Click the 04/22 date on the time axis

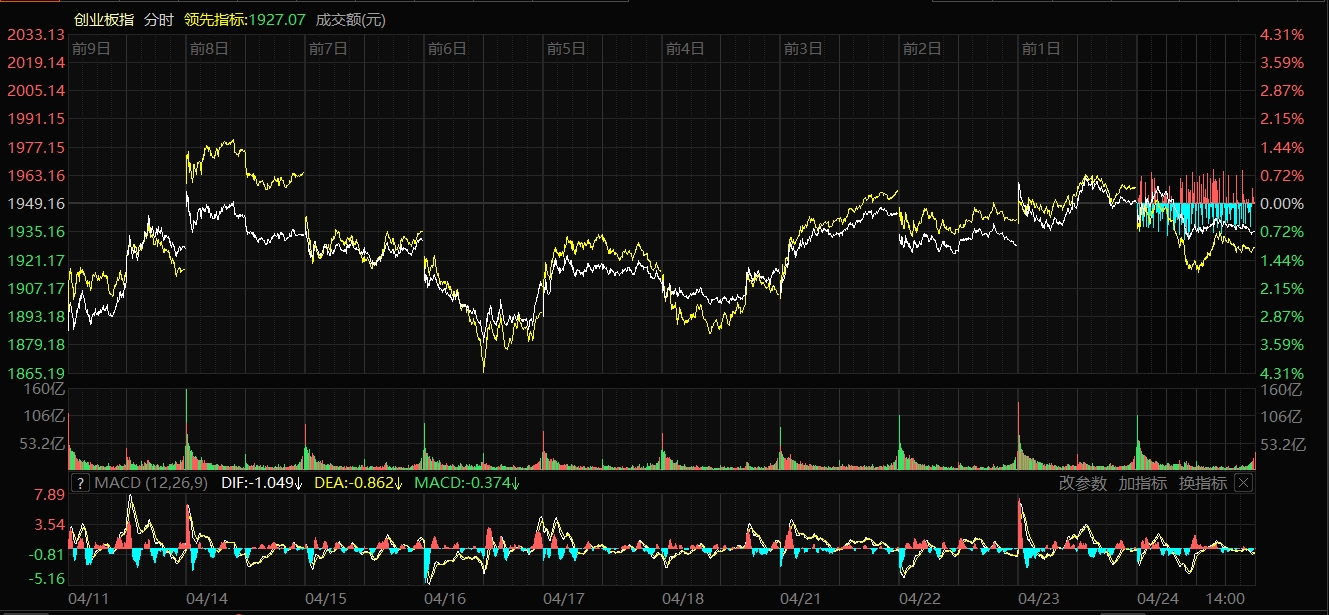click(921, 599)
